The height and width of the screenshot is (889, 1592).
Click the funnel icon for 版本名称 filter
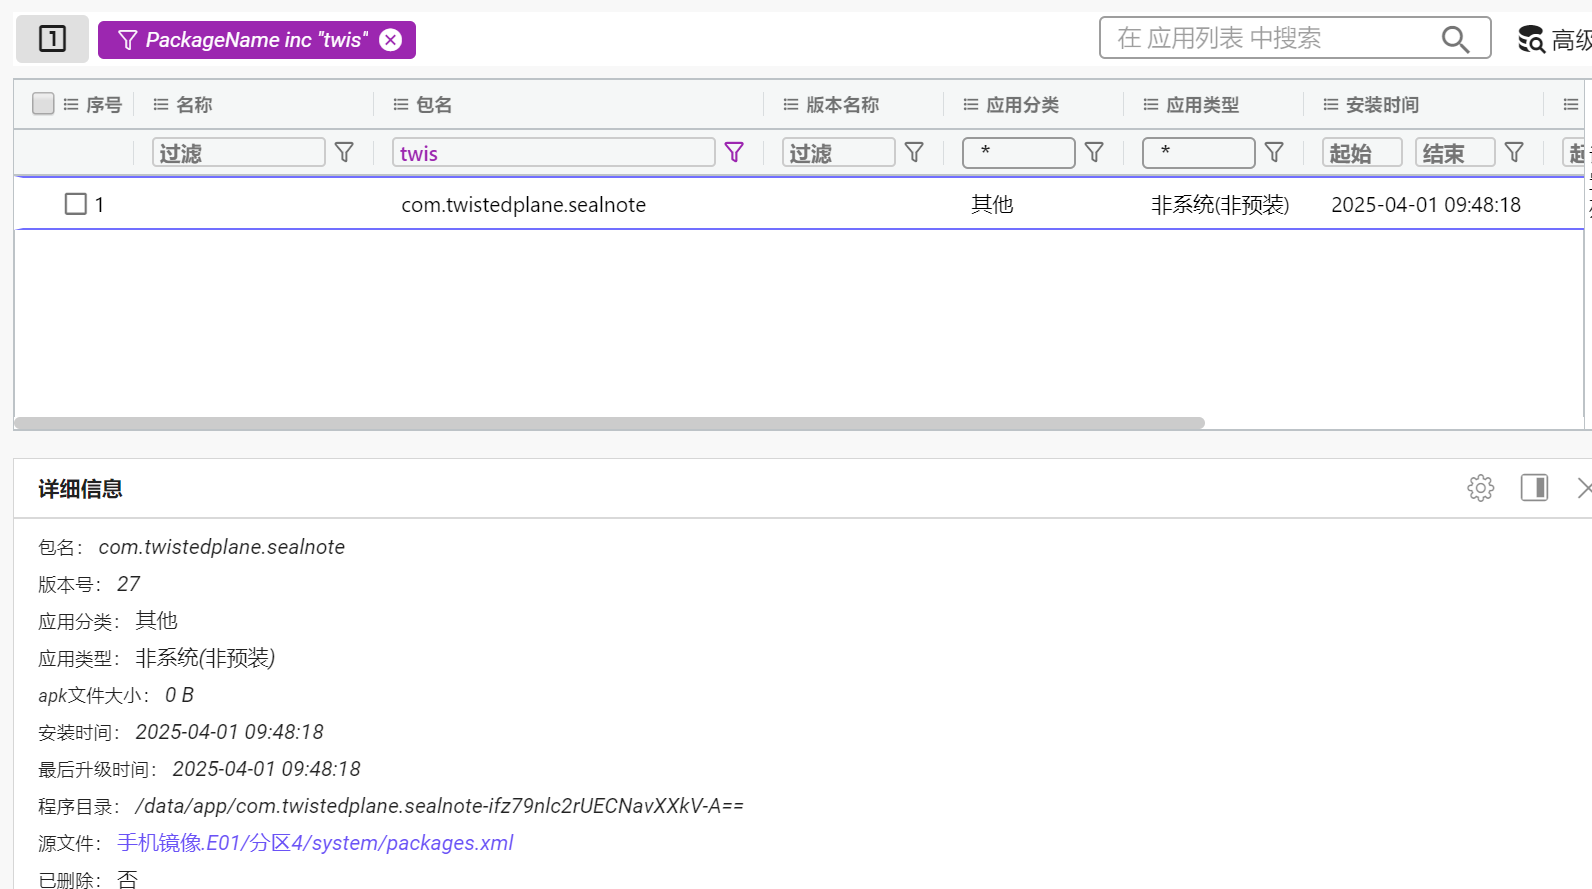pyautogui.click(x=914, y=152)
